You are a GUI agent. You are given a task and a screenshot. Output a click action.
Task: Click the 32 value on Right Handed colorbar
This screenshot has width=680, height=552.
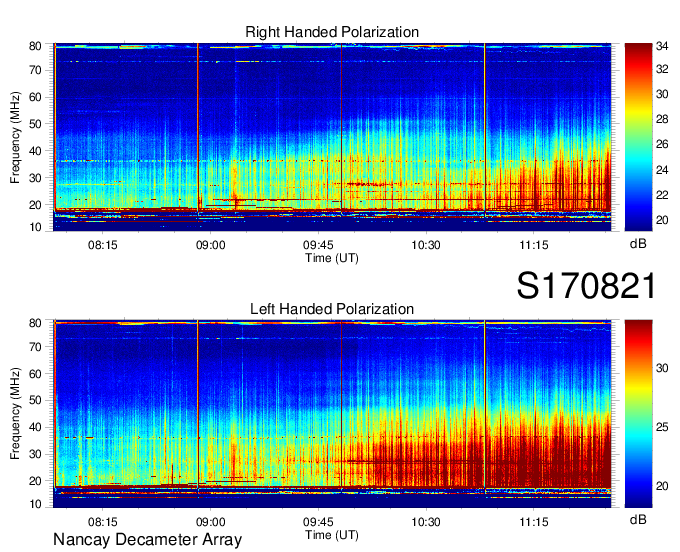[x=662, y=69]
